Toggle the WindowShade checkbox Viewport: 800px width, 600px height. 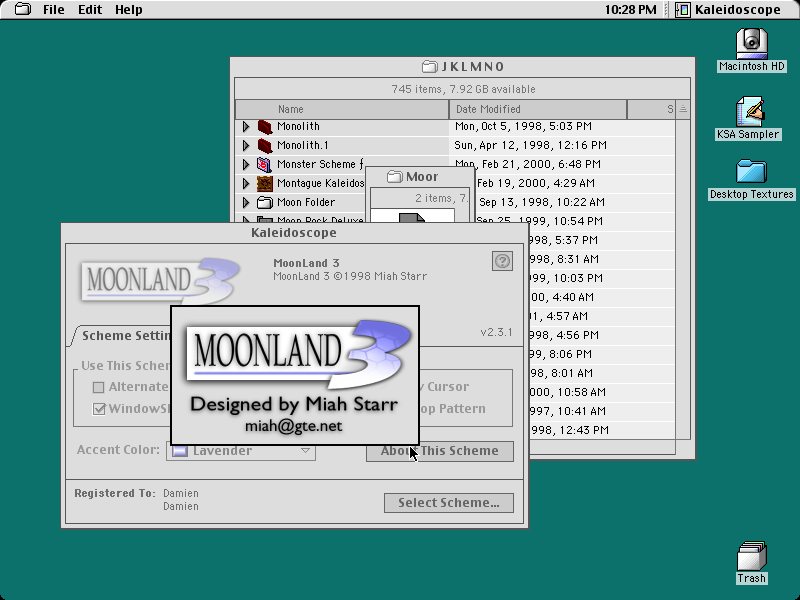click(x=98, y=409)
